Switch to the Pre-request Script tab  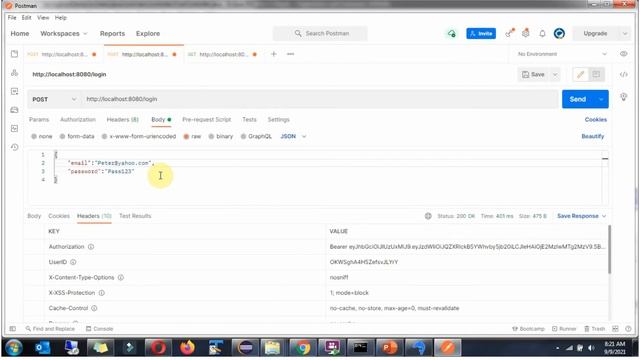pos(207,120)
